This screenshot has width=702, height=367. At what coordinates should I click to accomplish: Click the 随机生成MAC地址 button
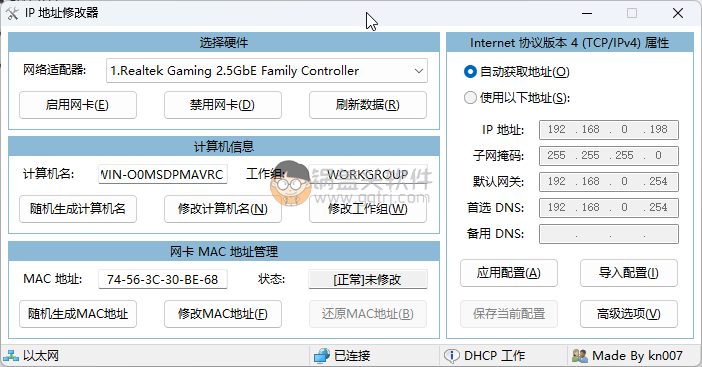click(x=78, y=314)
